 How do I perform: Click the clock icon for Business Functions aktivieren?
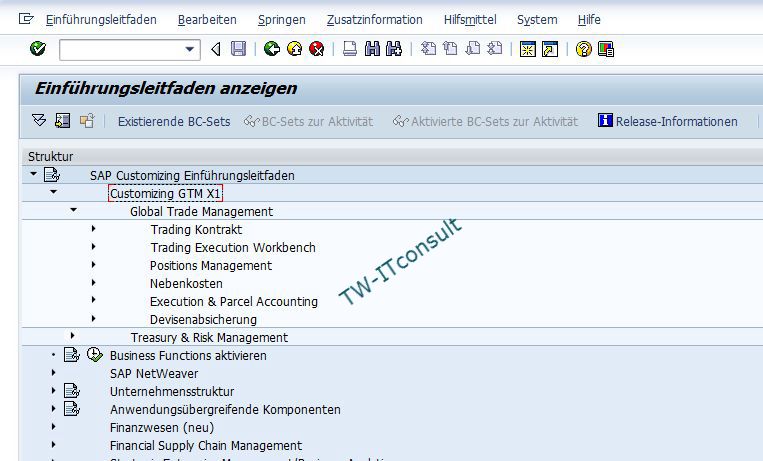(x=94, y=354)
